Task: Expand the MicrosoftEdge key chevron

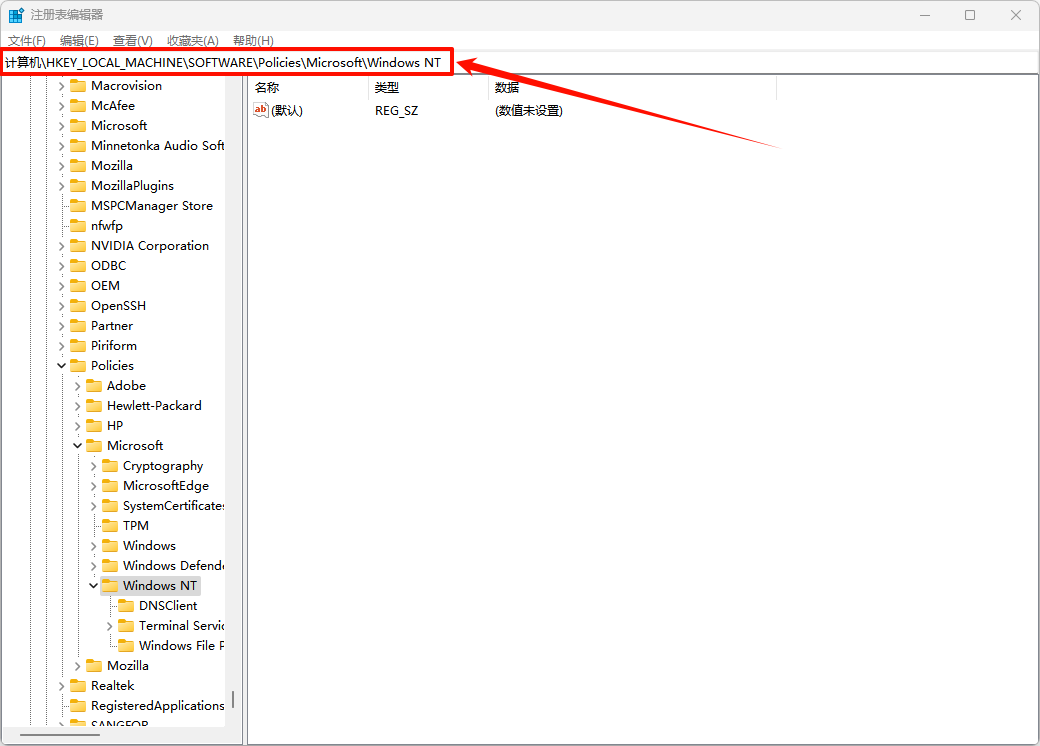Action: [94, 486]
